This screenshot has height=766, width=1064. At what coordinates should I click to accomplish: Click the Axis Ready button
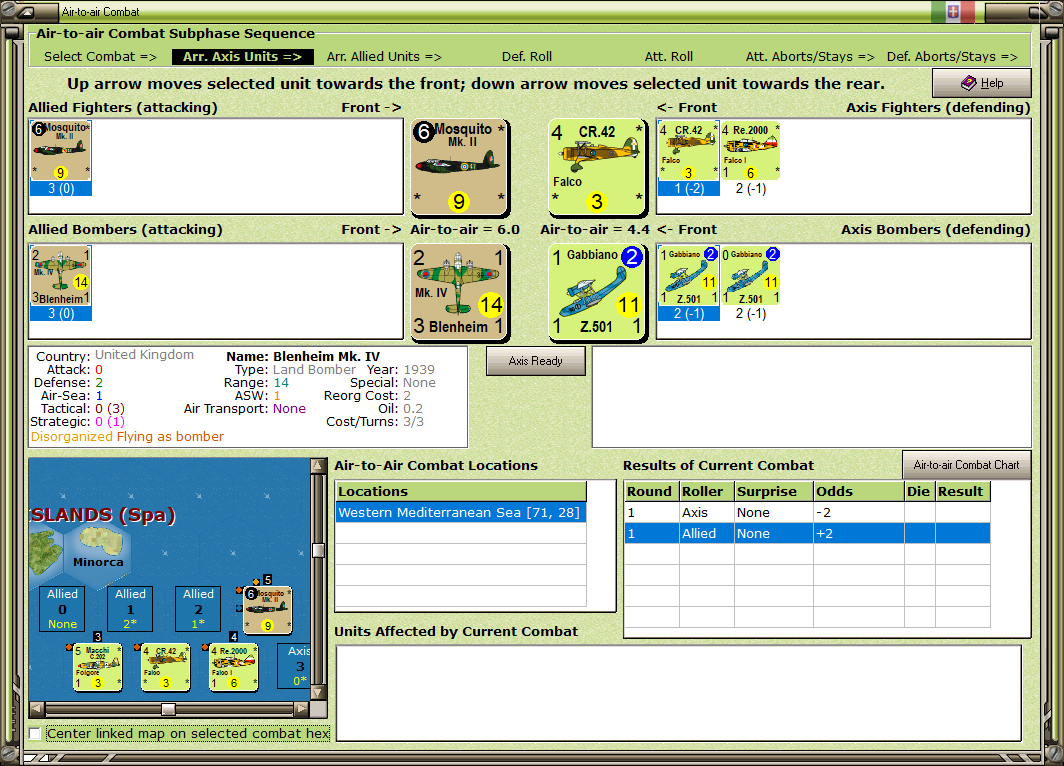pyautogui.click(x=535, y=361)
